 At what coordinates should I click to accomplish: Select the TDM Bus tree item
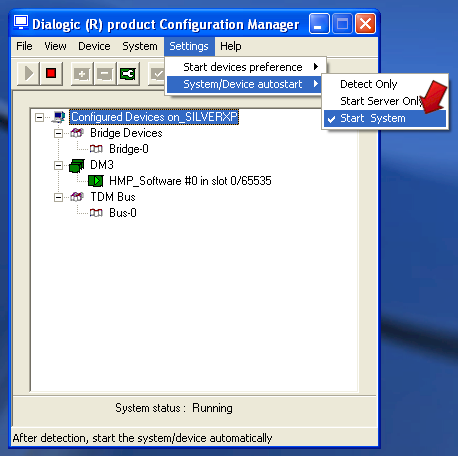click(x=113, y=197)
